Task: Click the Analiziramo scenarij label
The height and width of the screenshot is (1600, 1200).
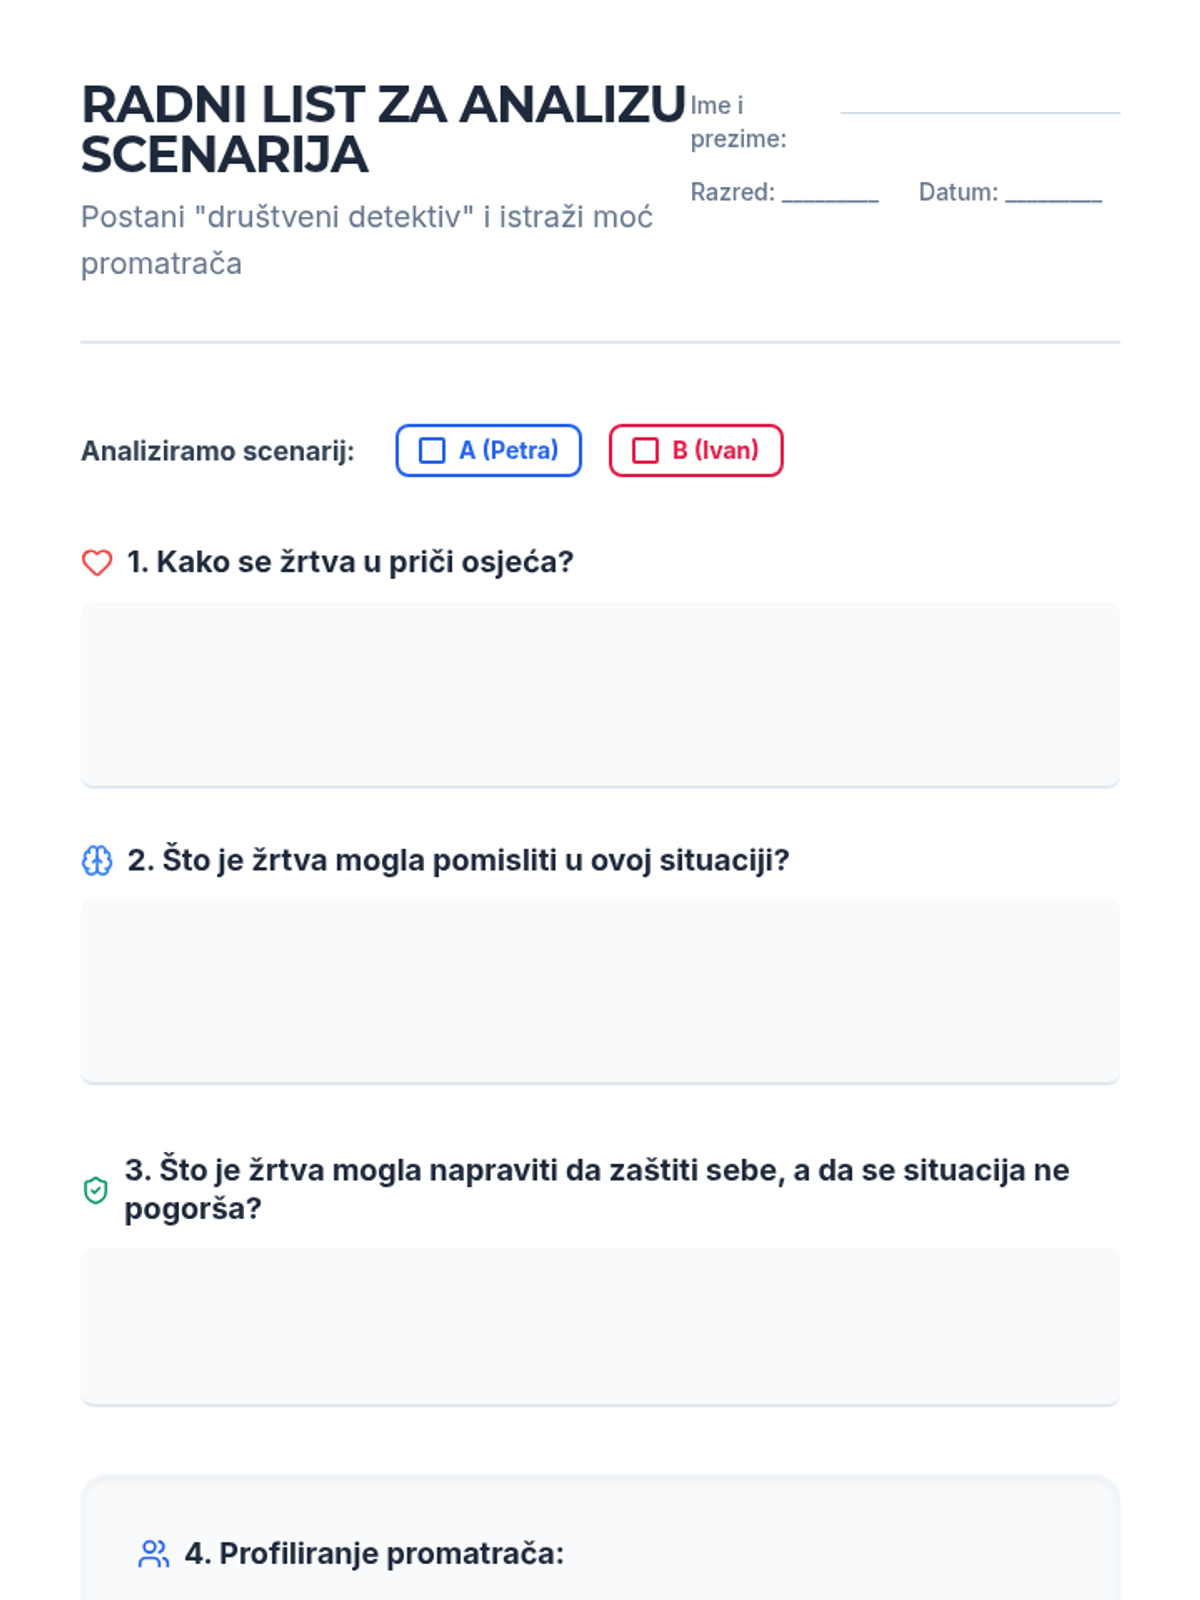Action: (218, 451)
